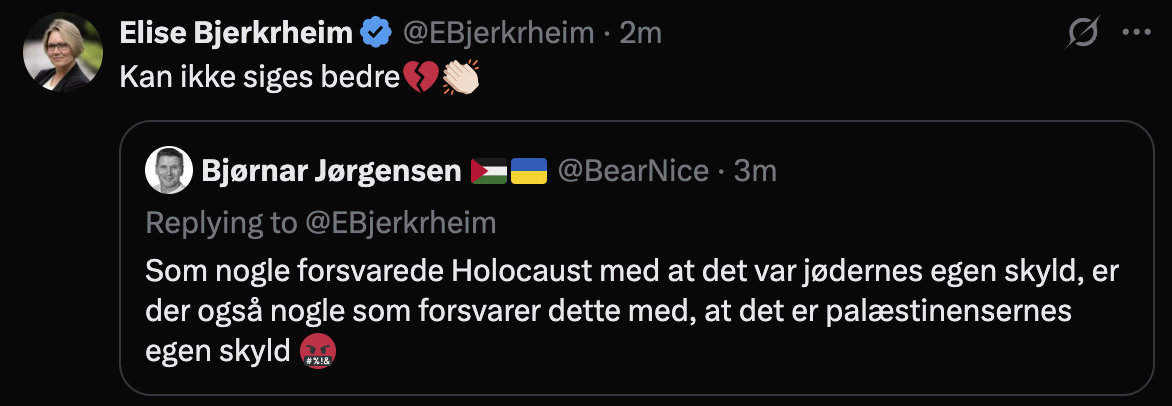
Task: Click the angry cursing face emoji
Action: pos(318,351)
